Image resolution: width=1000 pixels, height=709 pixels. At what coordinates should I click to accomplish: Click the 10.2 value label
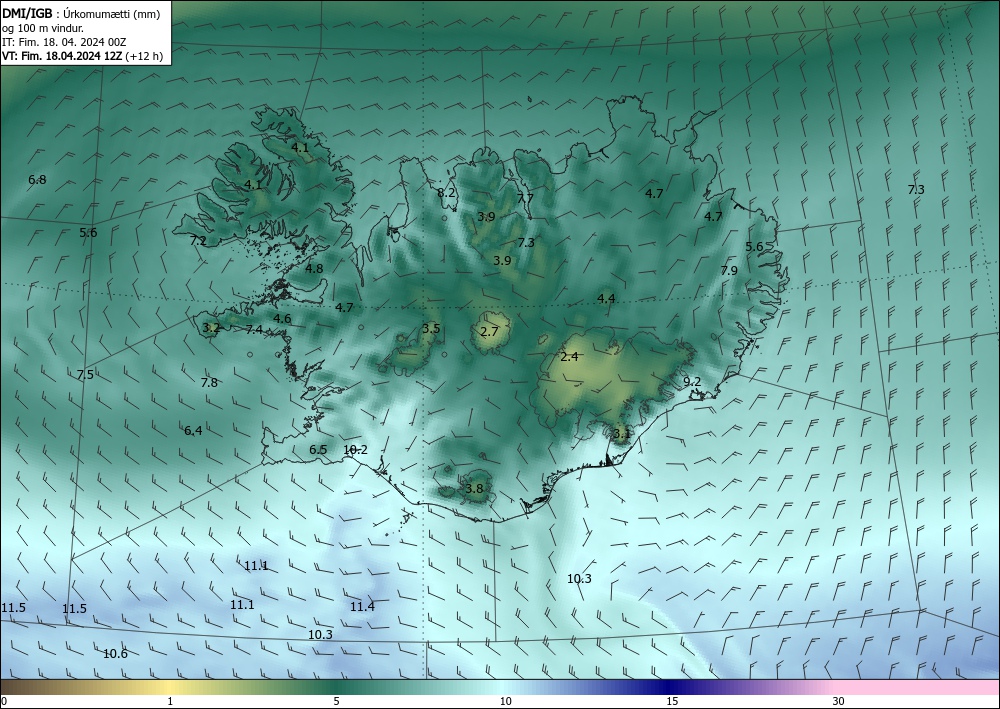355,450
